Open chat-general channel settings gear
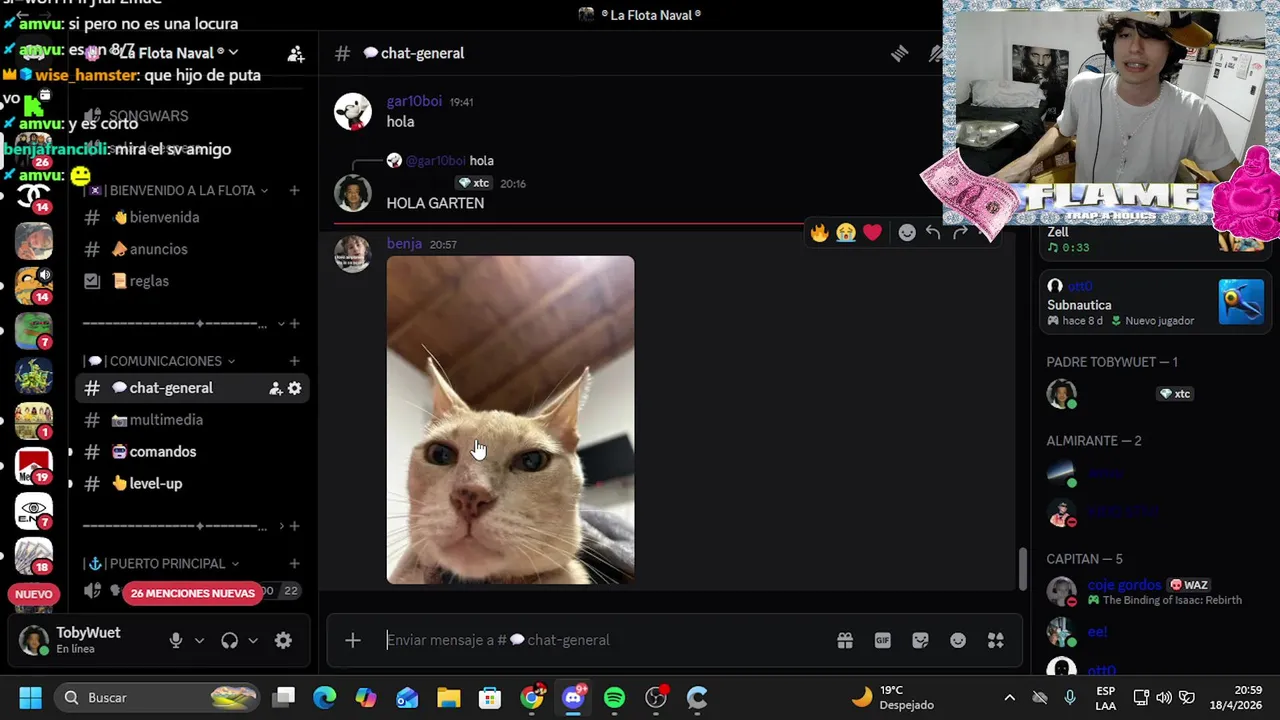1280x720 pixels. (x=295, y=388)
